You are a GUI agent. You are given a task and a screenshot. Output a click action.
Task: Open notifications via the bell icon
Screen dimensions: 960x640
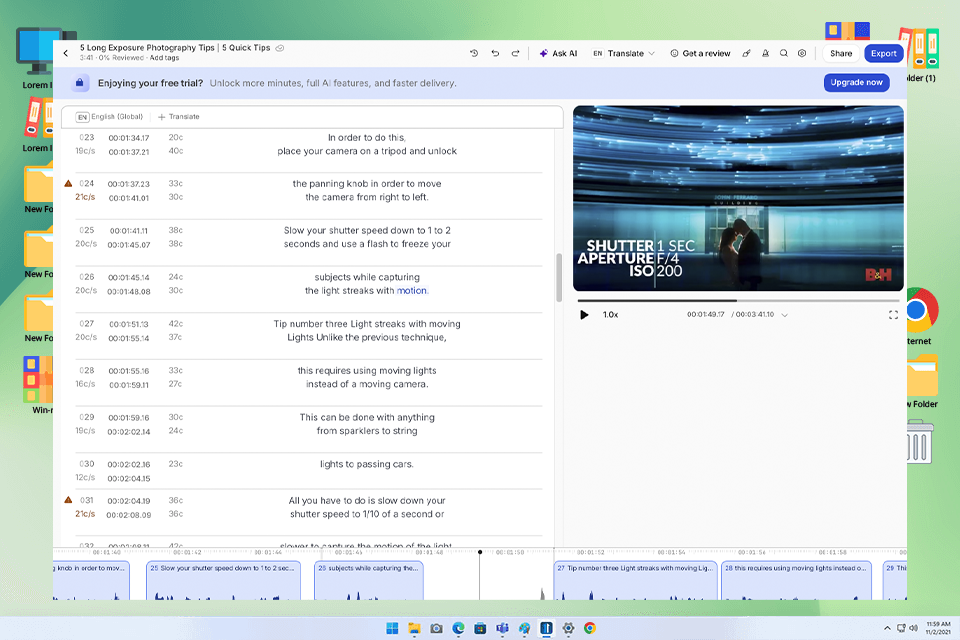pyautogui.click(x=765, y=54)
